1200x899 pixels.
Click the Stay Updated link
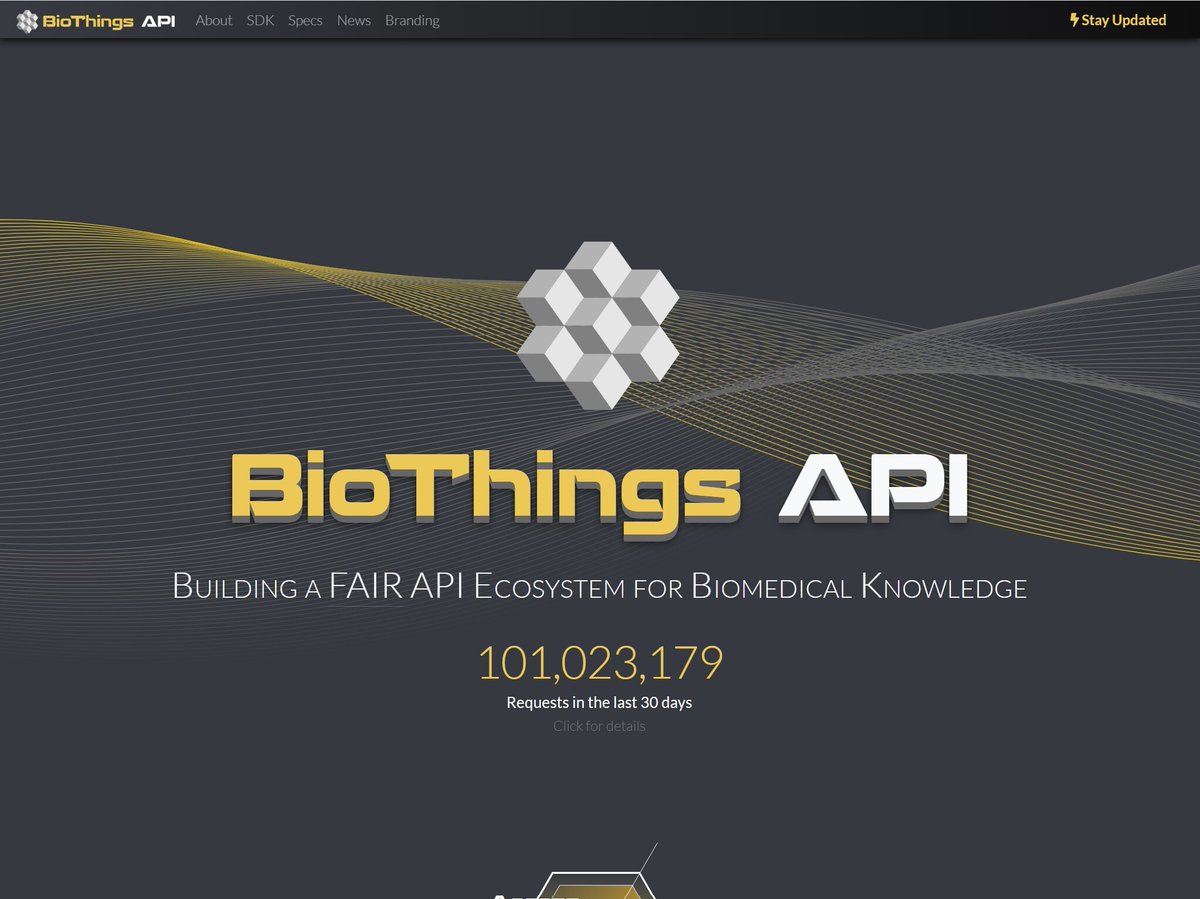1118,20
